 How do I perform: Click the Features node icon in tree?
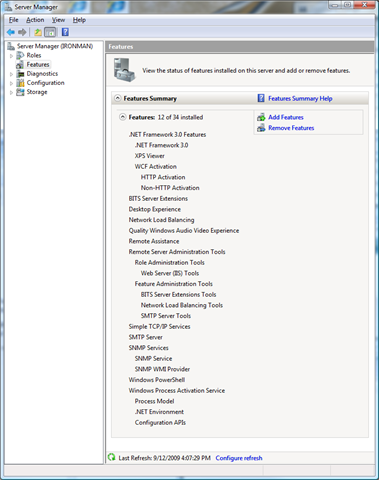pyautogui.click(x=20, y=65)
